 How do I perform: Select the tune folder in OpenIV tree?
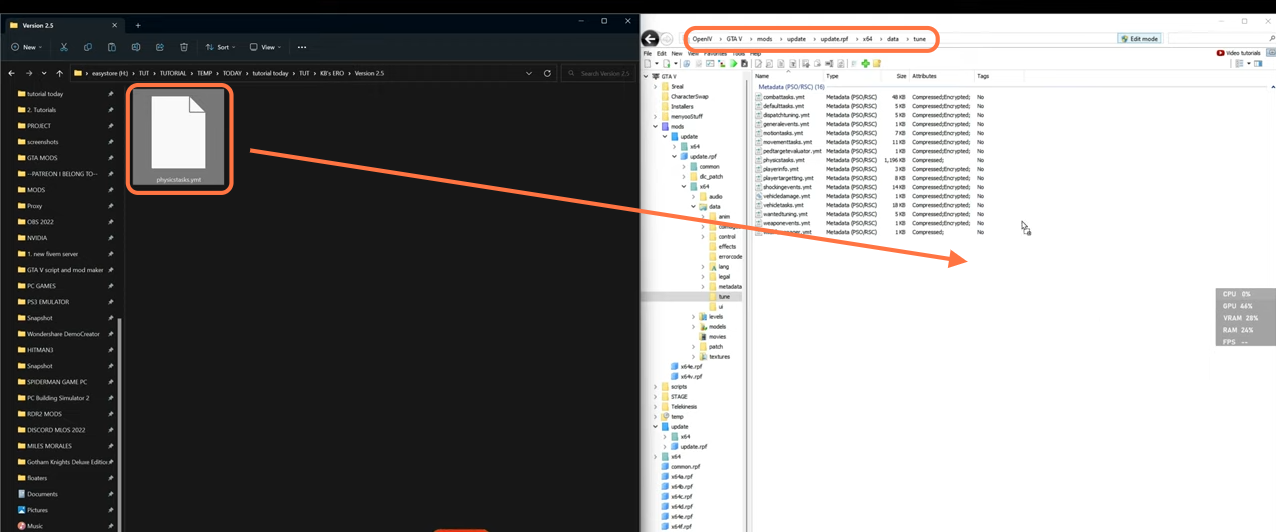point(724,297)
